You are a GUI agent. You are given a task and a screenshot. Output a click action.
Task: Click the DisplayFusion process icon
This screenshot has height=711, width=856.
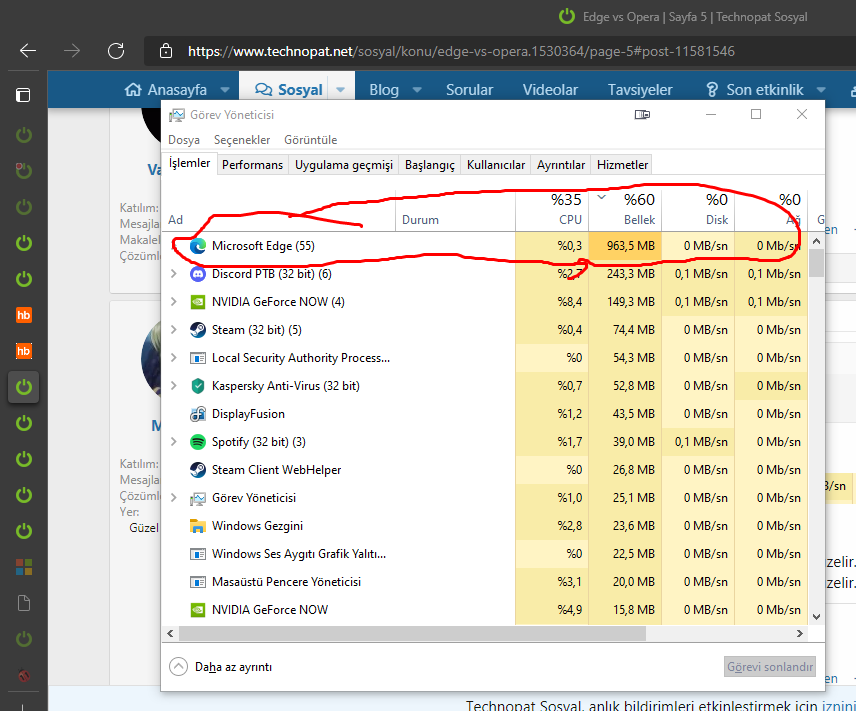(198, 414)
